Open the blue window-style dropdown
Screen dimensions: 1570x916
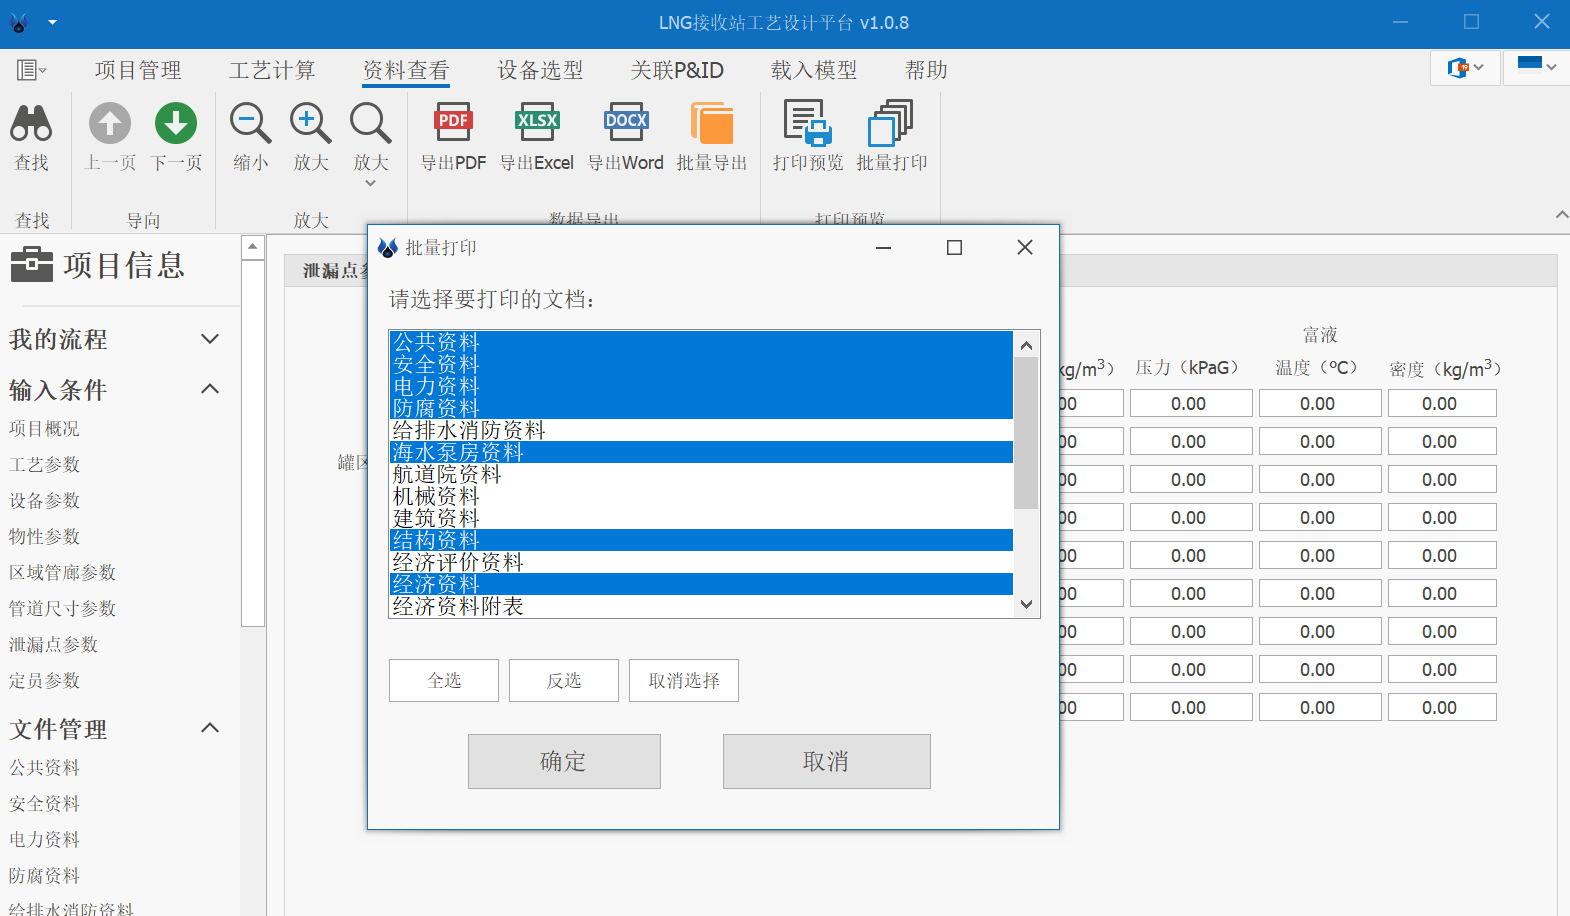(1536, 67)
